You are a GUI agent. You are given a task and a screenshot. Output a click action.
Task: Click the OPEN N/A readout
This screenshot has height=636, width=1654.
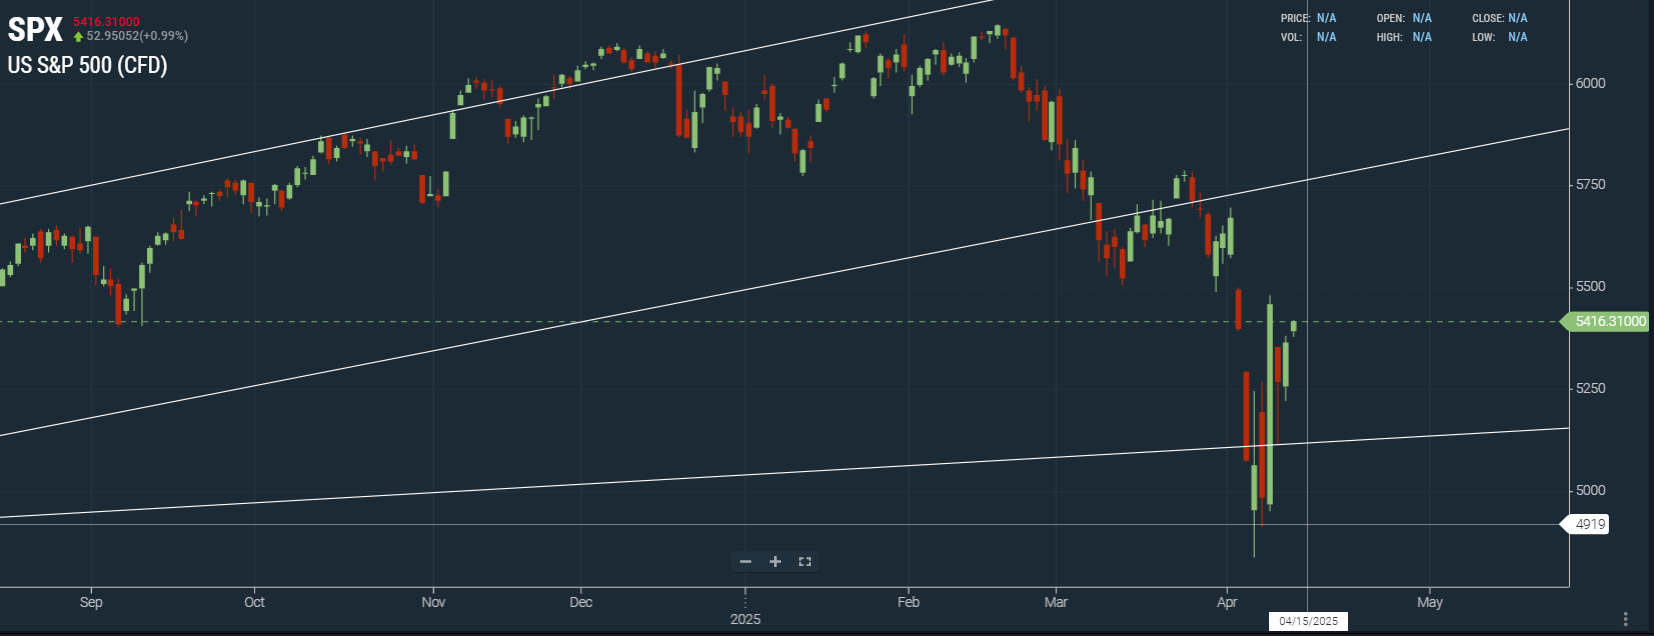(1404, 18)
